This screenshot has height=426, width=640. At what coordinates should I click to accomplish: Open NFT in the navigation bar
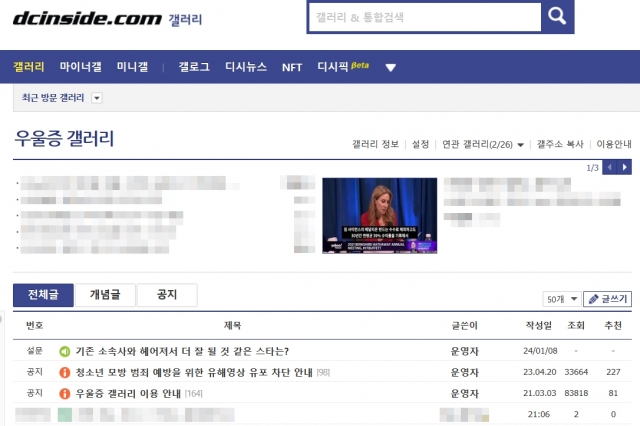point(292,67)
